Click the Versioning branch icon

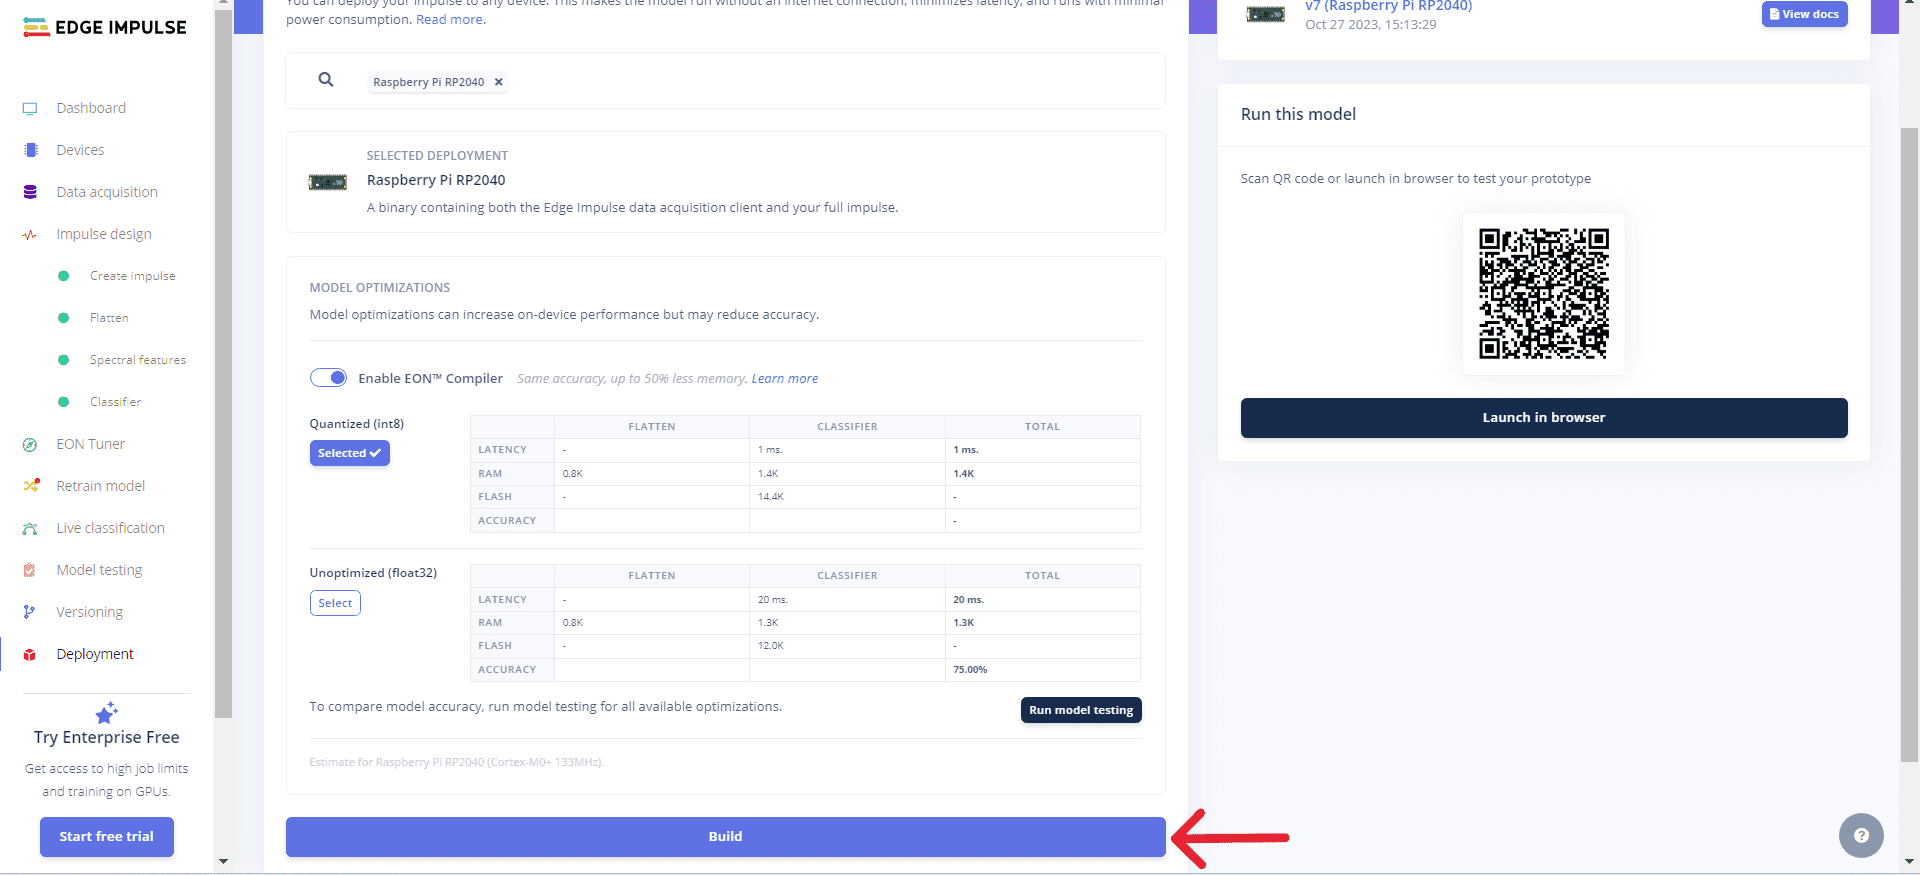point(30,612)
